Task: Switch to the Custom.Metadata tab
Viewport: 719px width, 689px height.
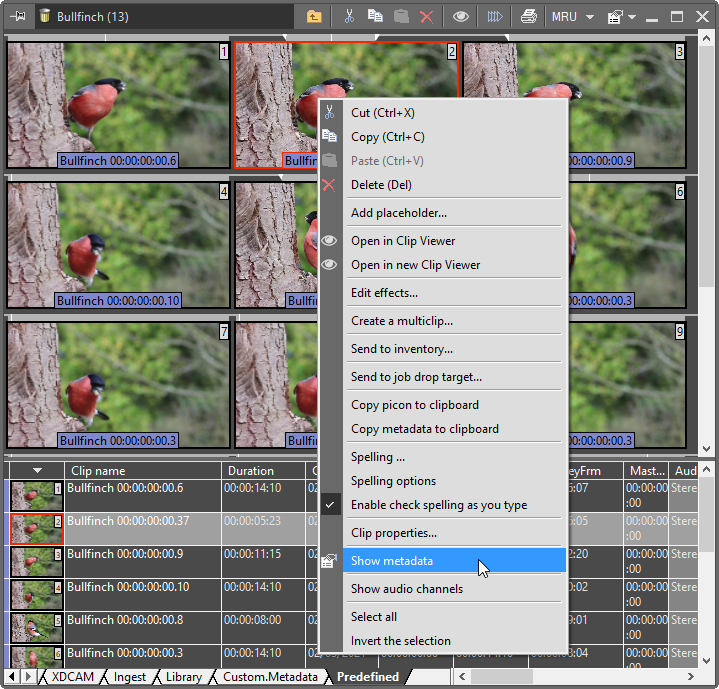Action: coord(271,677)
